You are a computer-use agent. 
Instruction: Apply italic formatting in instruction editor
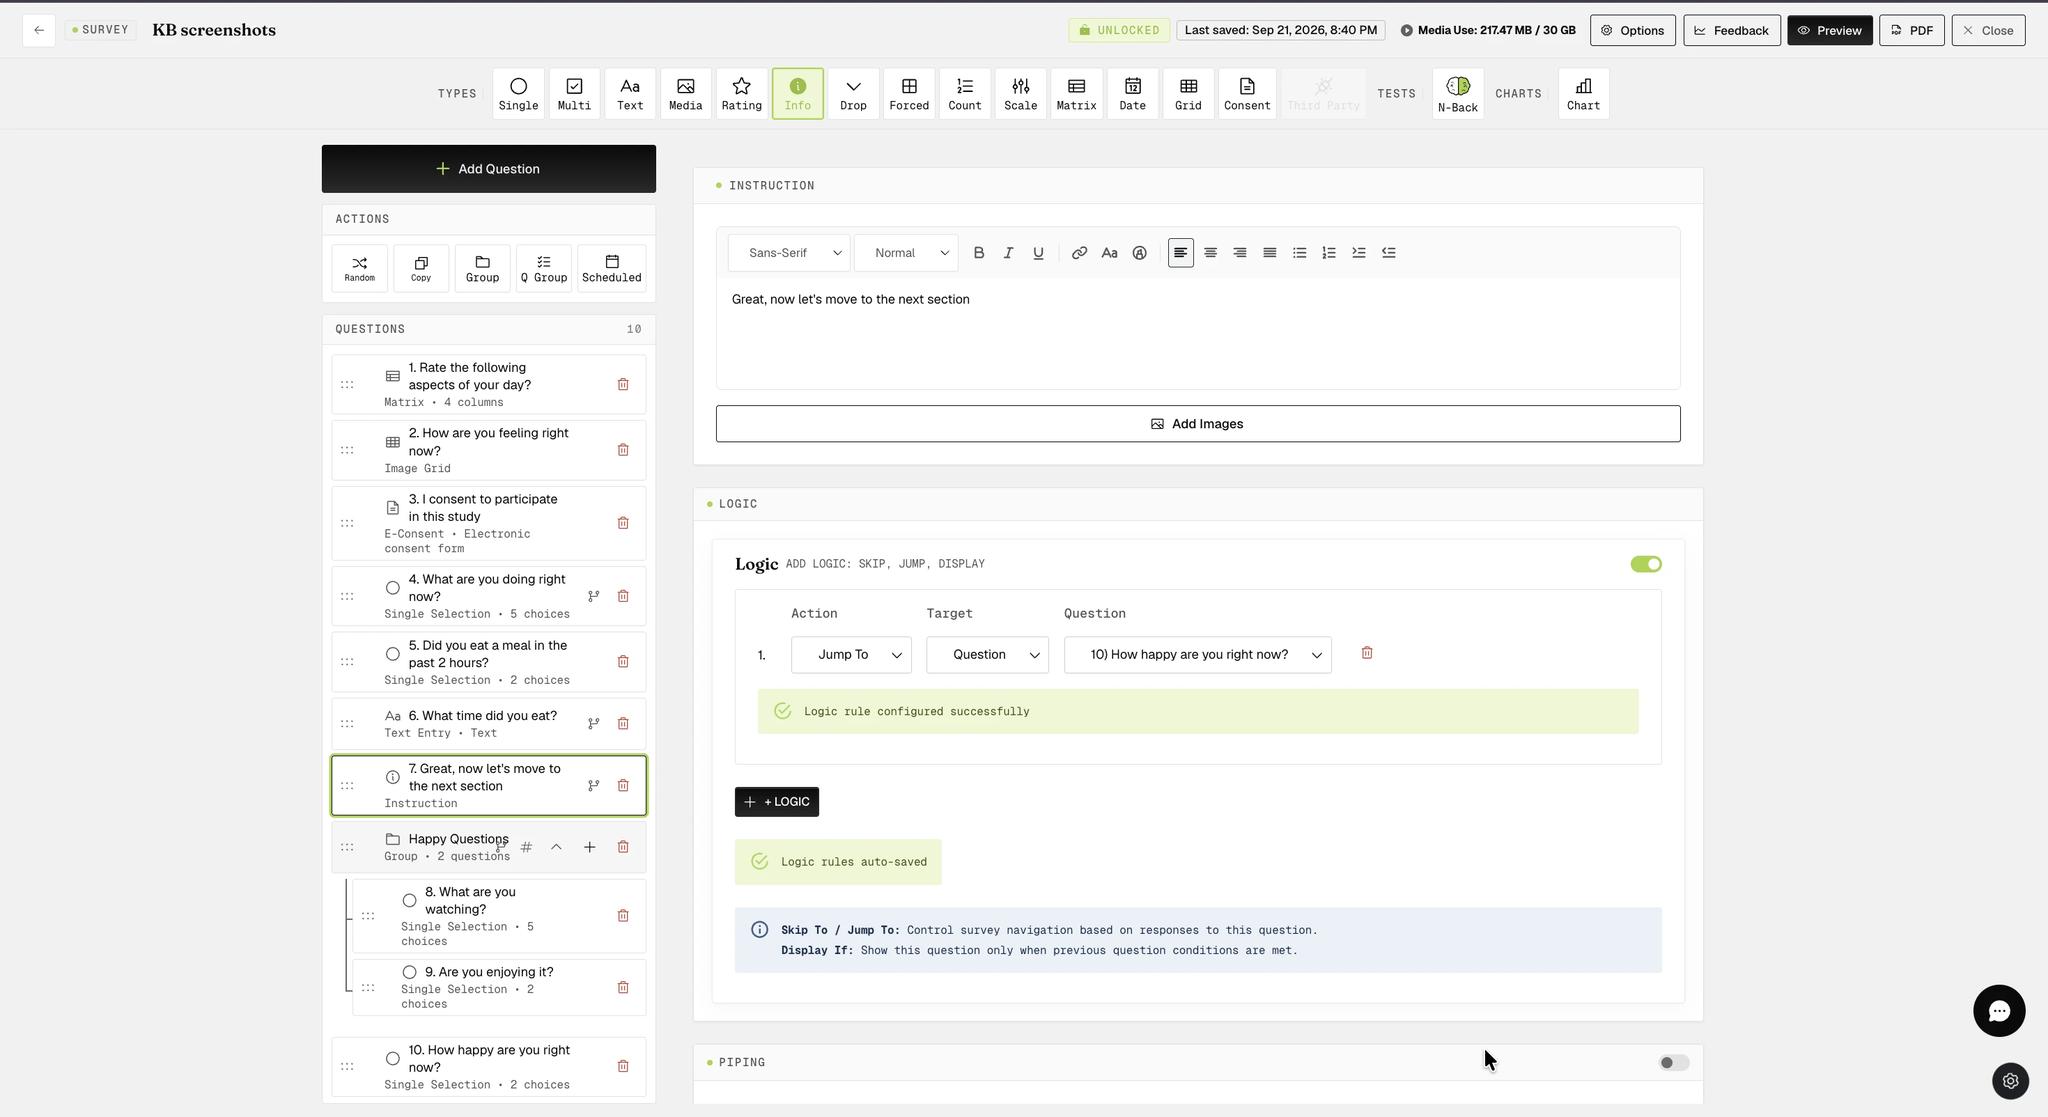coord(1008,253)
